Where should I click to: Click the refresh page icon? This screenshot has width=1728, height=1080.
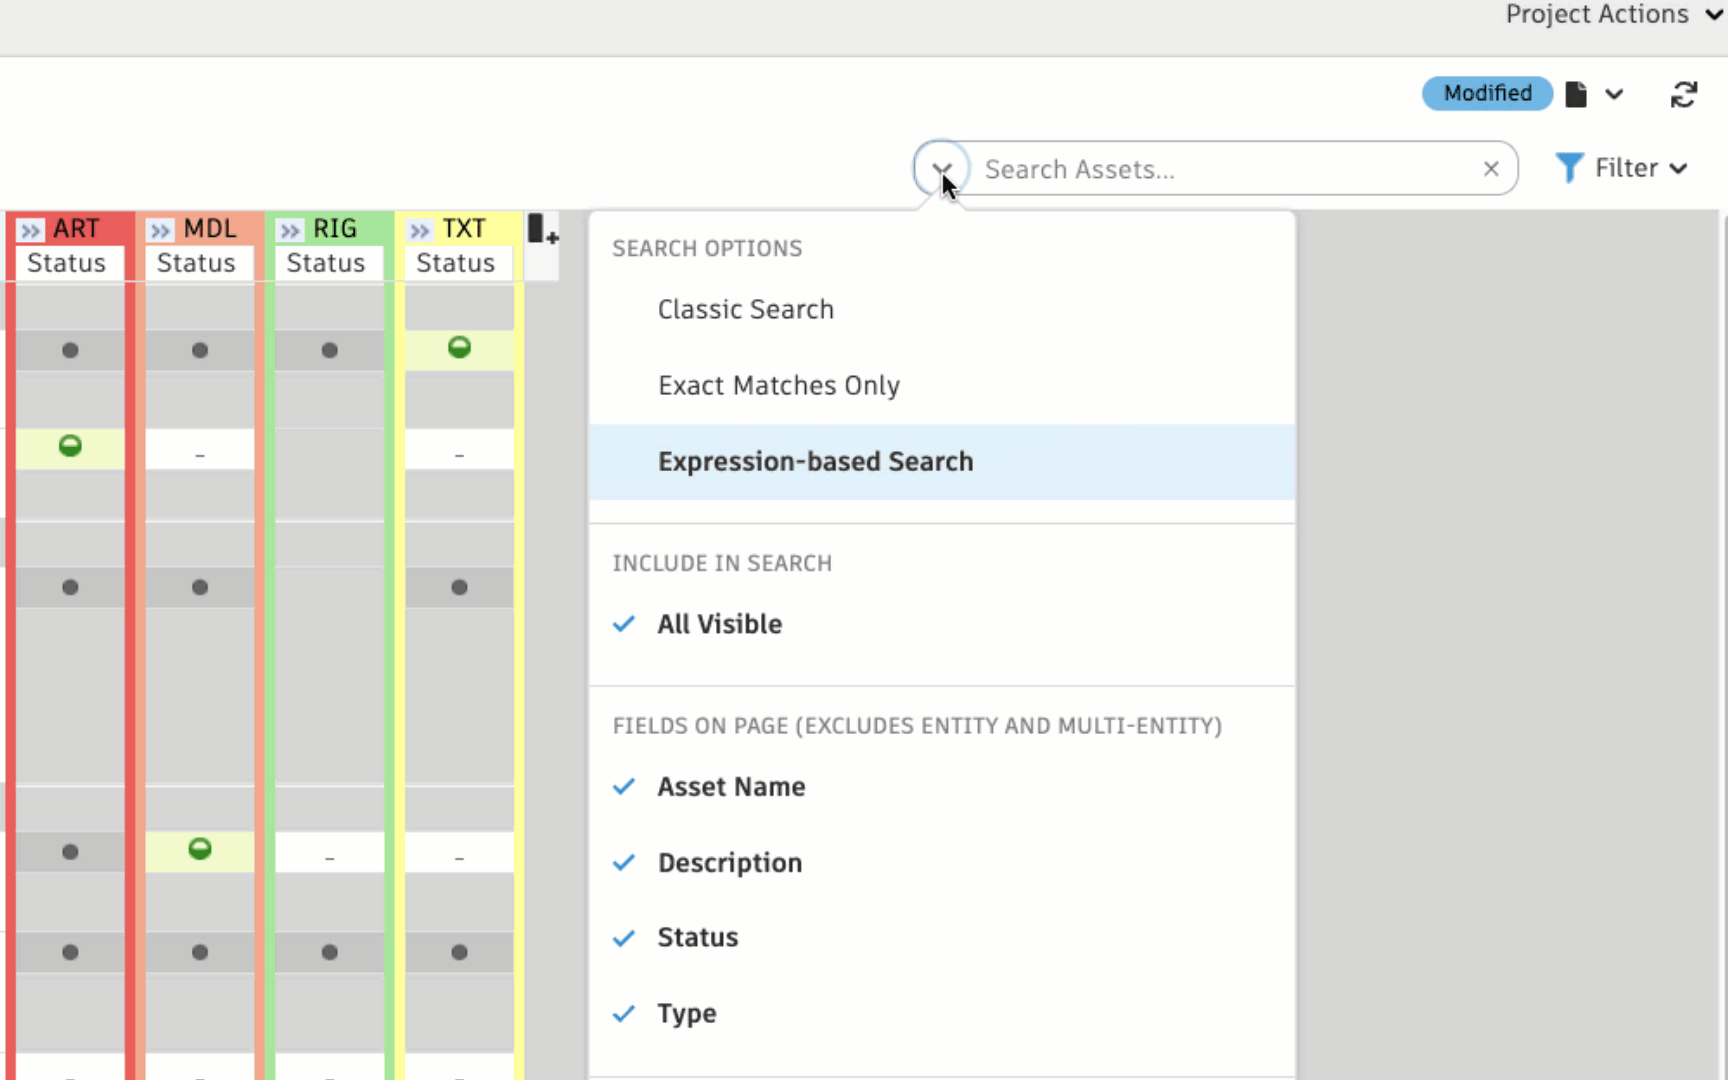click(x=1684, y=94)
